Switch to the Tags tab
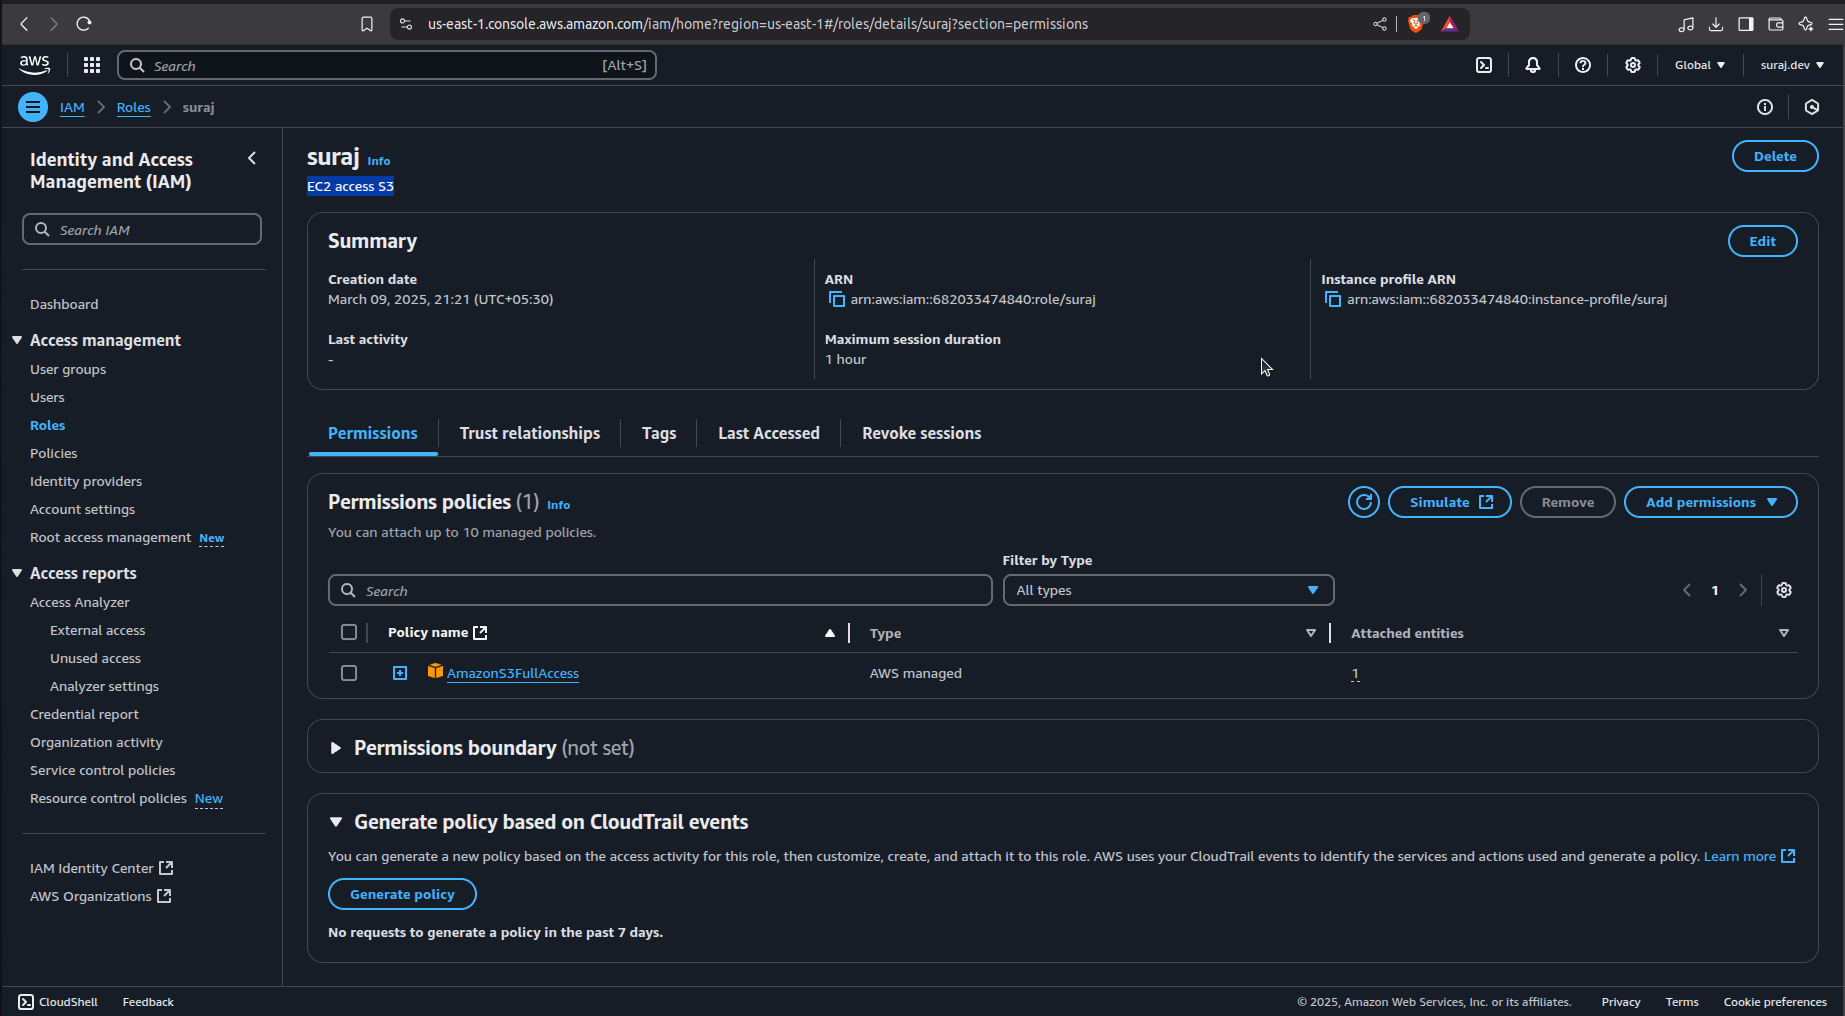Image resolution: width=1845 pixels, height=1016 pixels. pyautogui.click(x=659, y=433)
